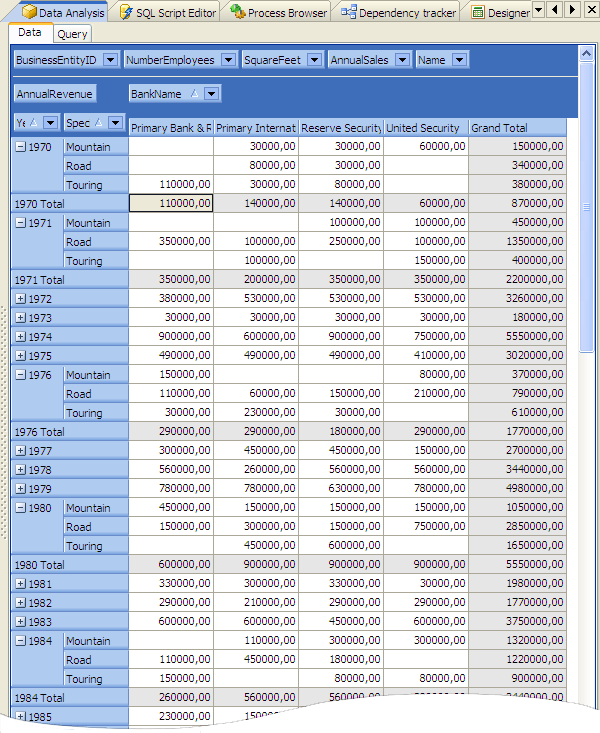The width and height of the screenshot is (600, 733).
Task: Select the 110000,00 cell in 1970 Total row
Action: [171, 203]
